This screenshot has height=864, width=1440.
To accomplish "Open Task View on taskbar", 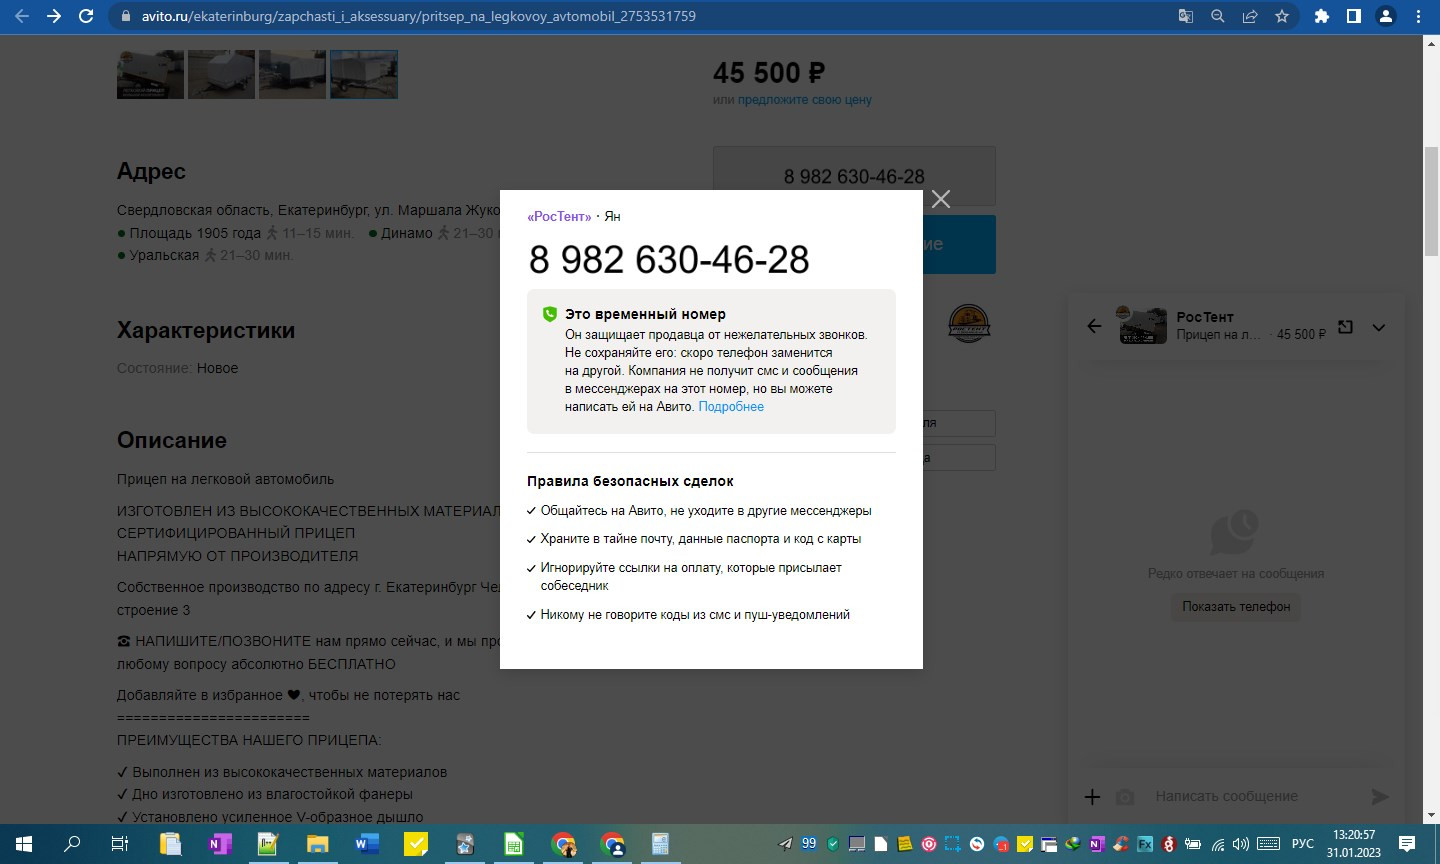I will (120, 844).
